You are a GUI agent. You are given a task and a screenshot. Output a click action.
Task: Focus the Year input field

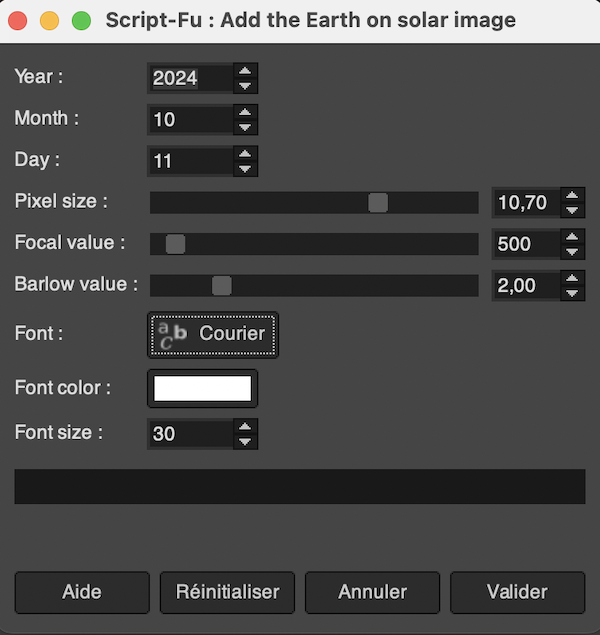(x=190, y=78)
